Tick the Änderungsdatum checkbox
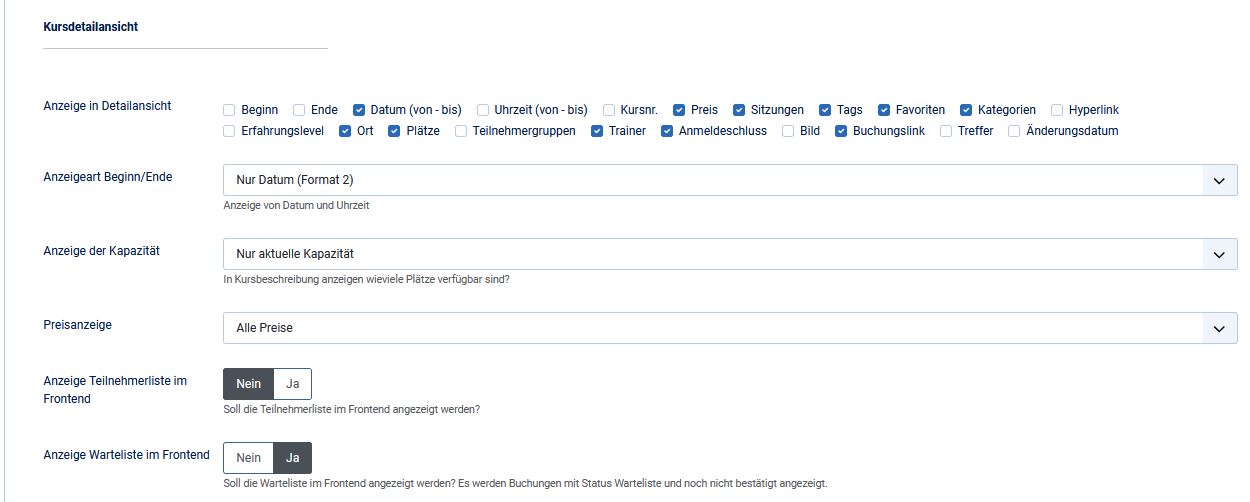1250x502 pixels. pos(1014,131)
